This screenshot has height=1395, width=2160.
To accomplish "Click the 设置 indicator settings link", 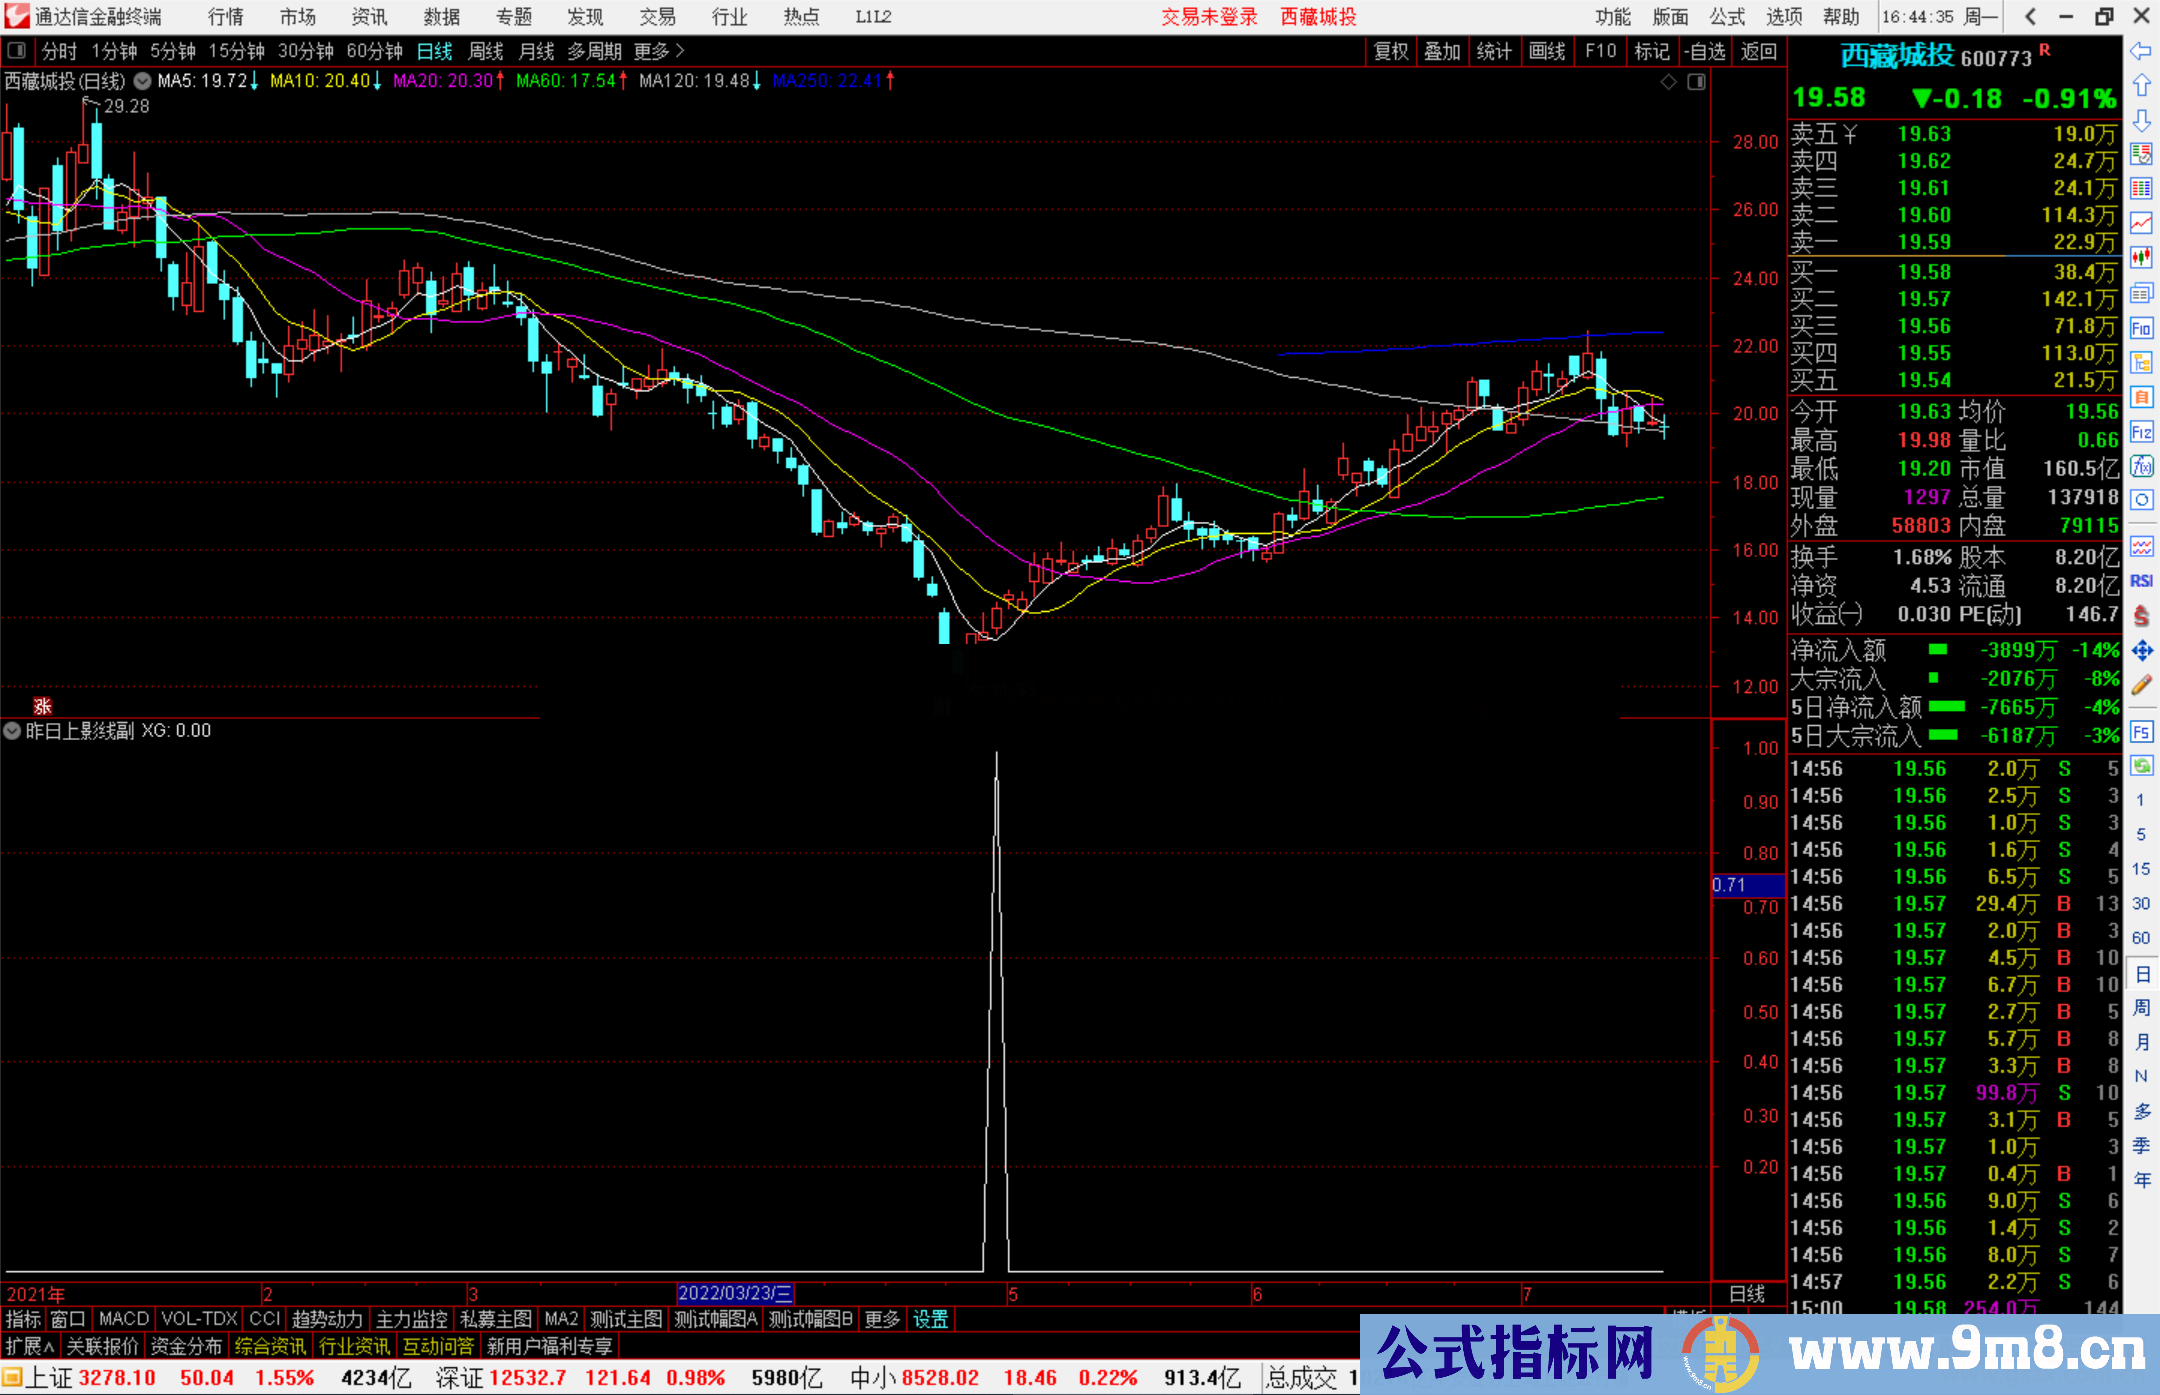I will click(930, 1319).
